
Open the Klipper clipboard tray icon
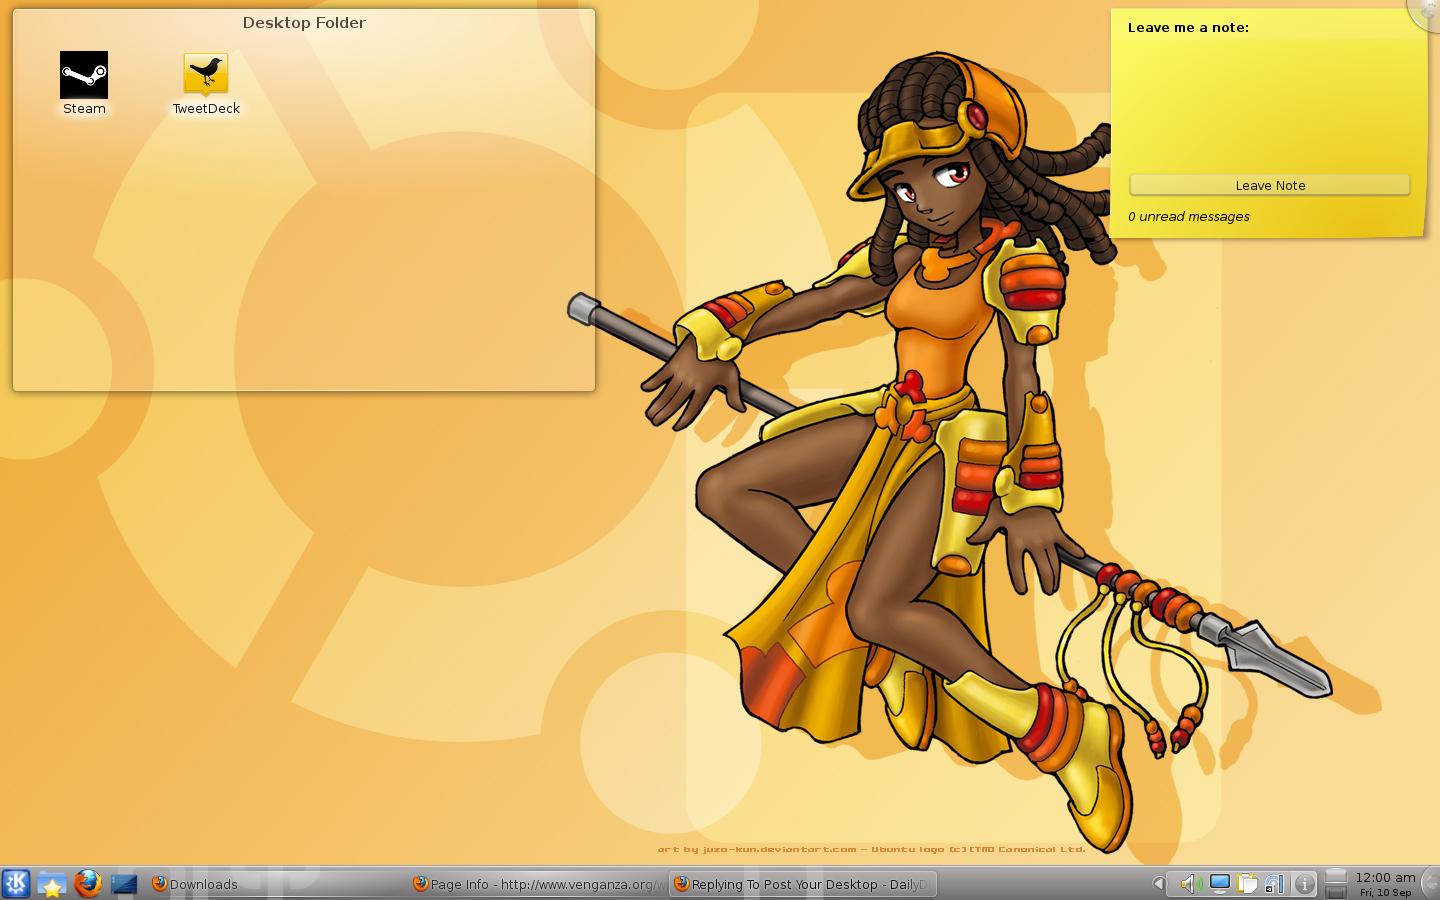click(x=1247, y=884)
